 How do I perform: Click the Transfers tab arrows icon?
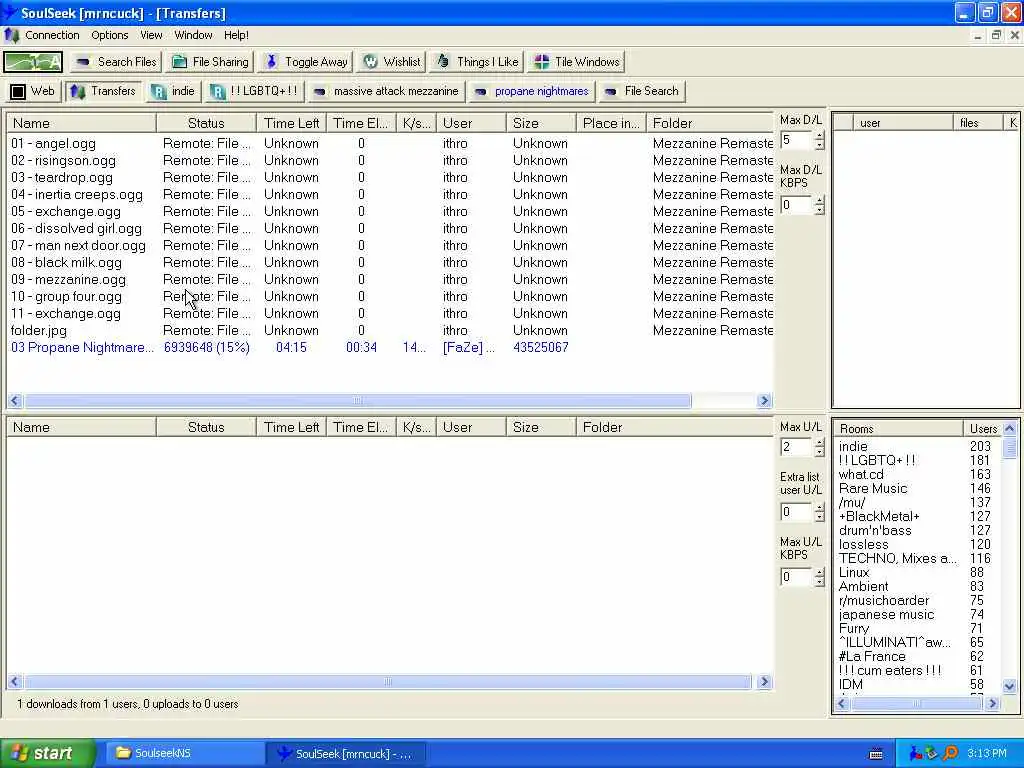[x=78, y=91]
